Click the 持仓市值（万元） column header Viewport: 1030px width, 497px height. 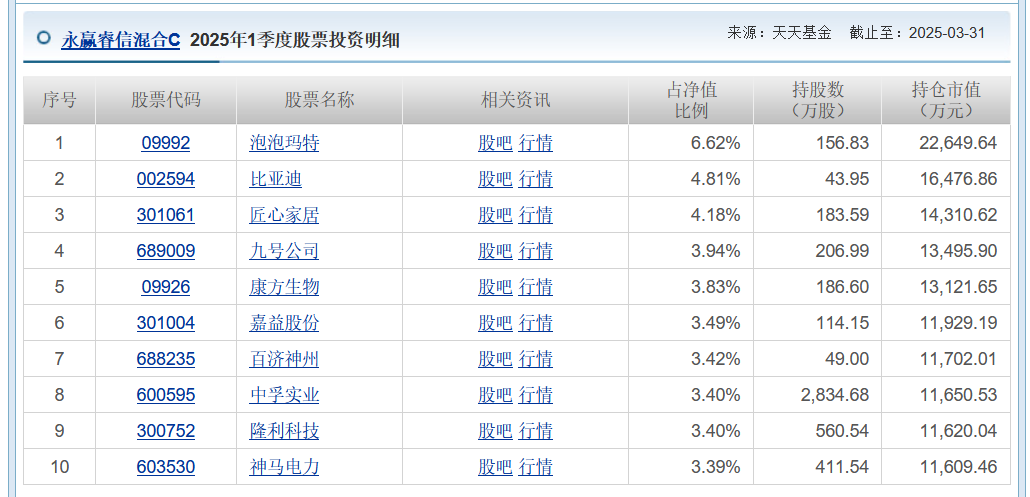coord(946,100)
